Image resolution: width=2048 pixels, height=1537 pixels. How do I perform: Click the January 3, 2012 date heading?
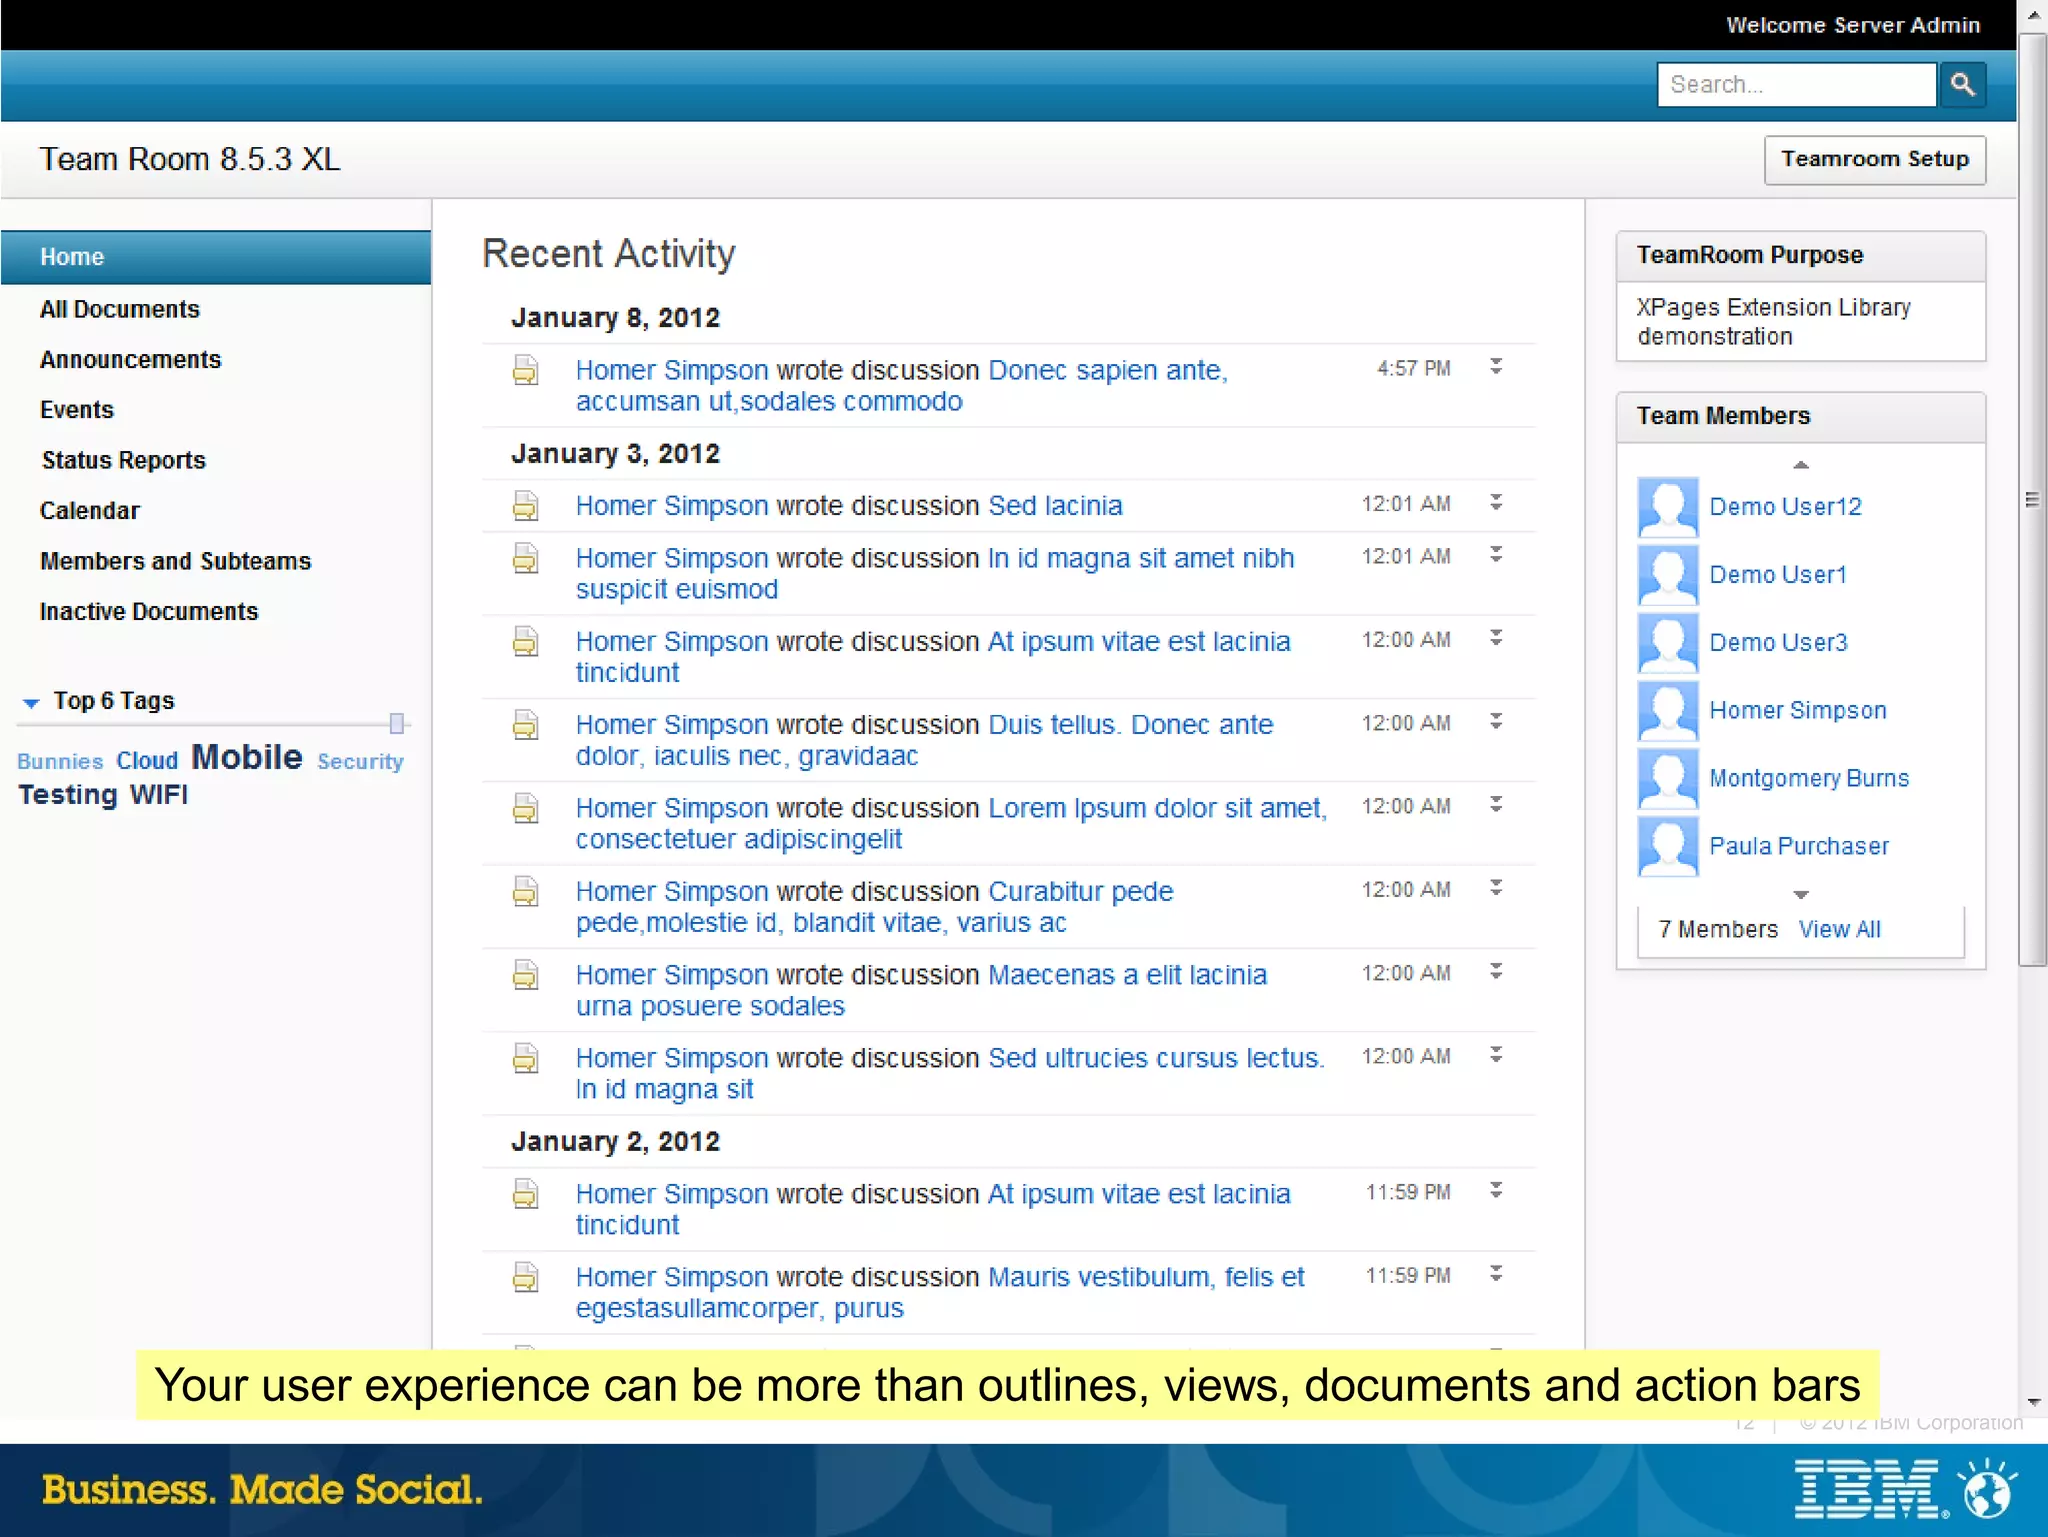click(x=615, y=454)
